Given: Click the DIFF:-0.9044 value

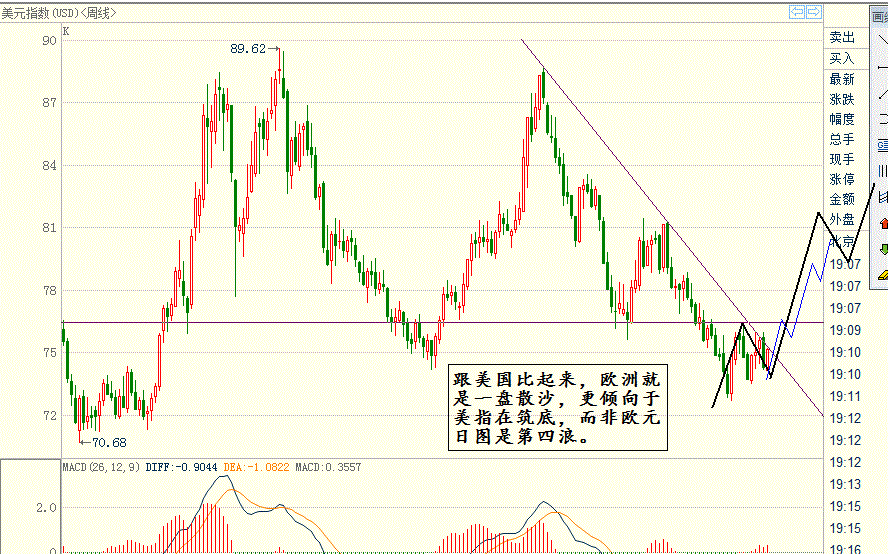Looking at the screenshot, I should 181,467.
